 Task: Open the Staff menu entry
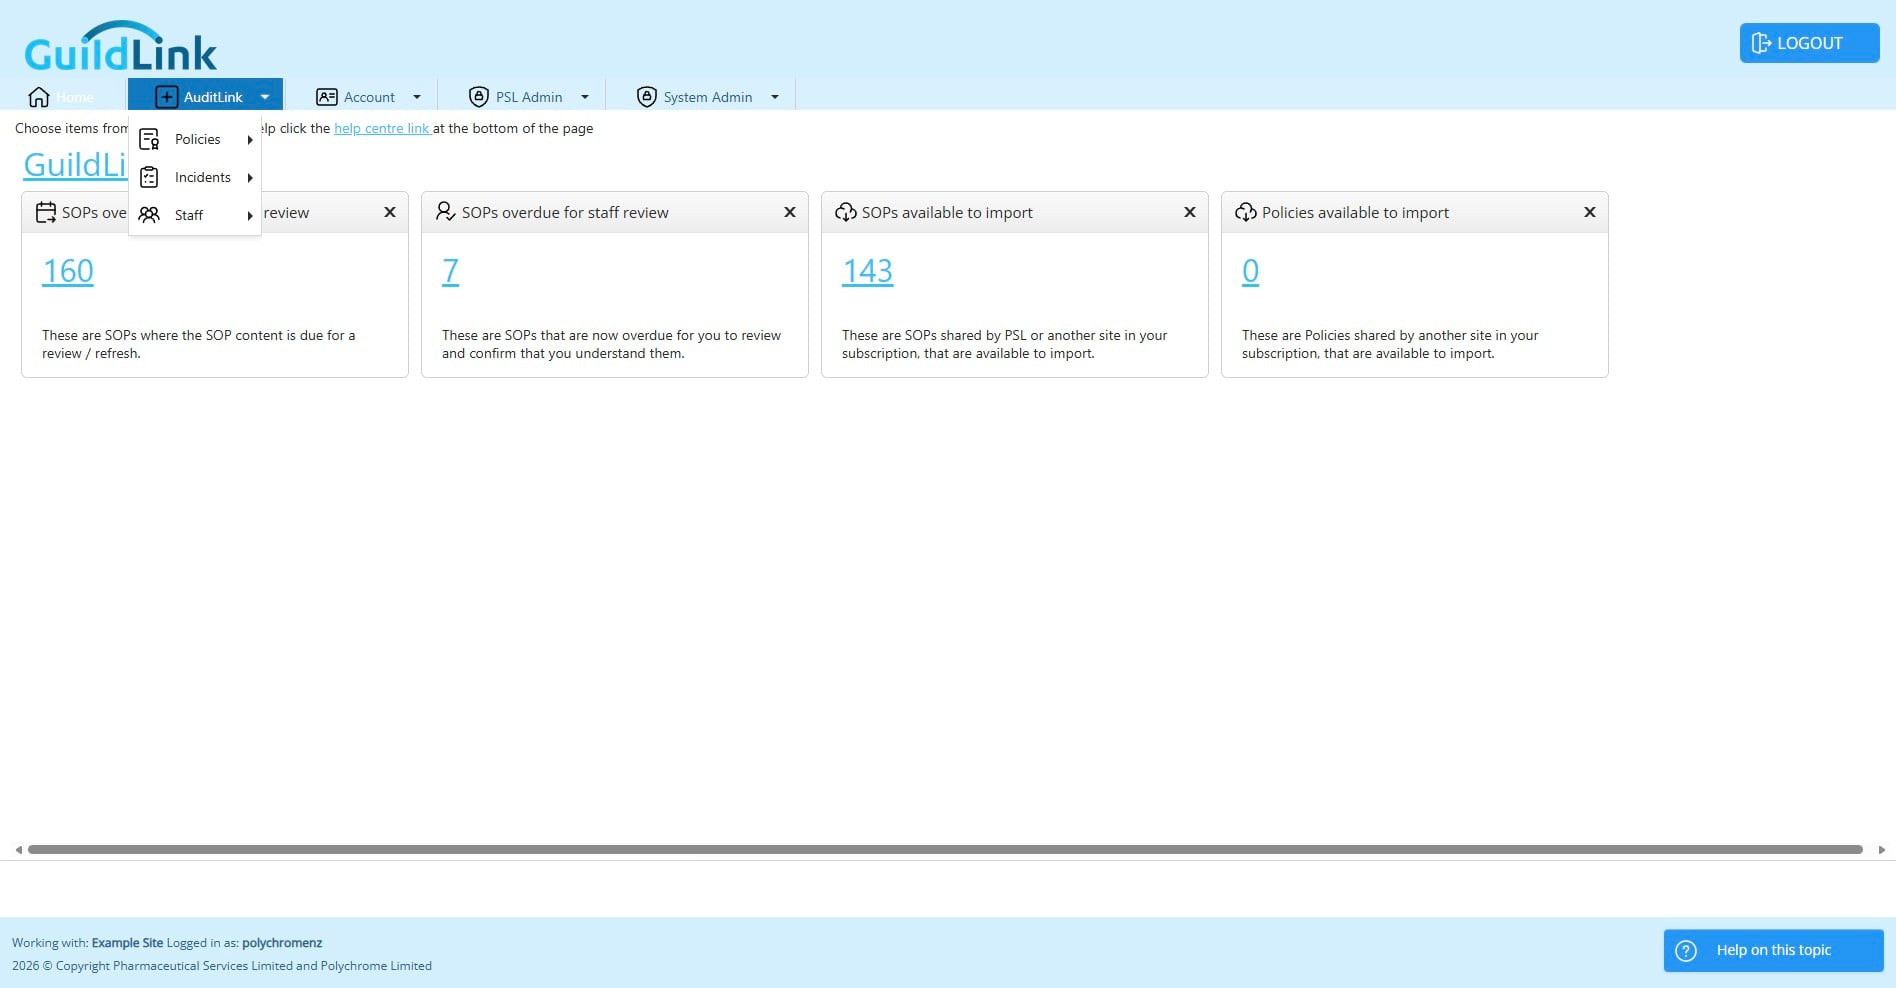pyautogui.click(x=195, y=215)
